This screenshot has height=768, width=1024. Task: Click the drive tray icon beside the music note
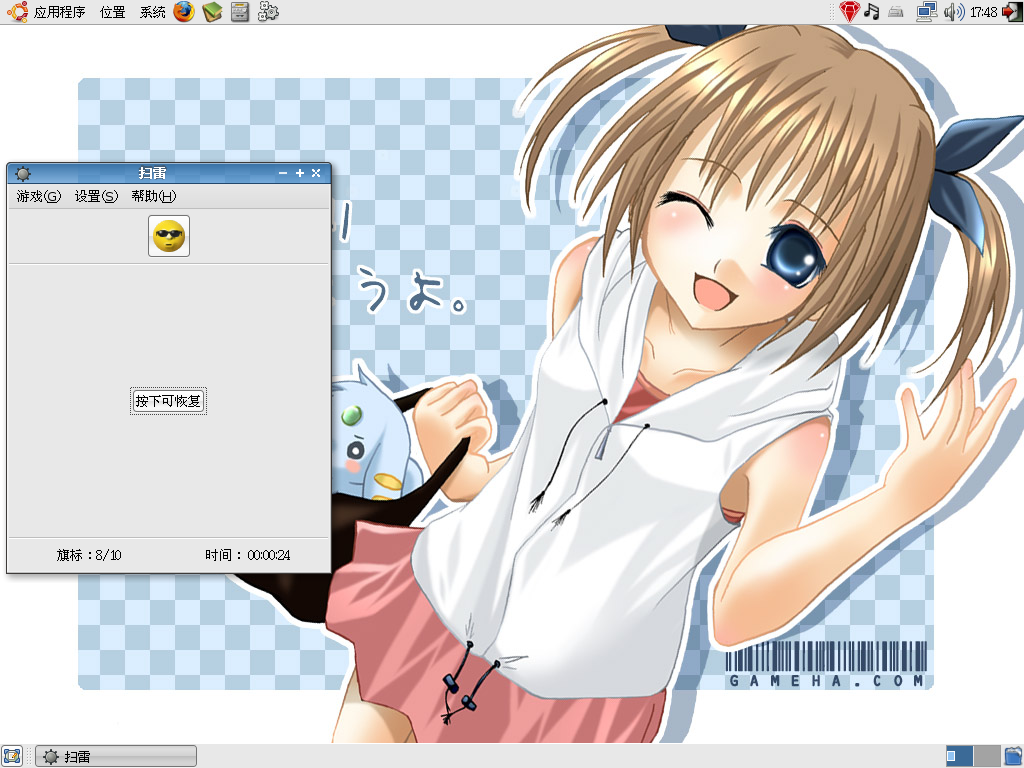click(896, 12)
